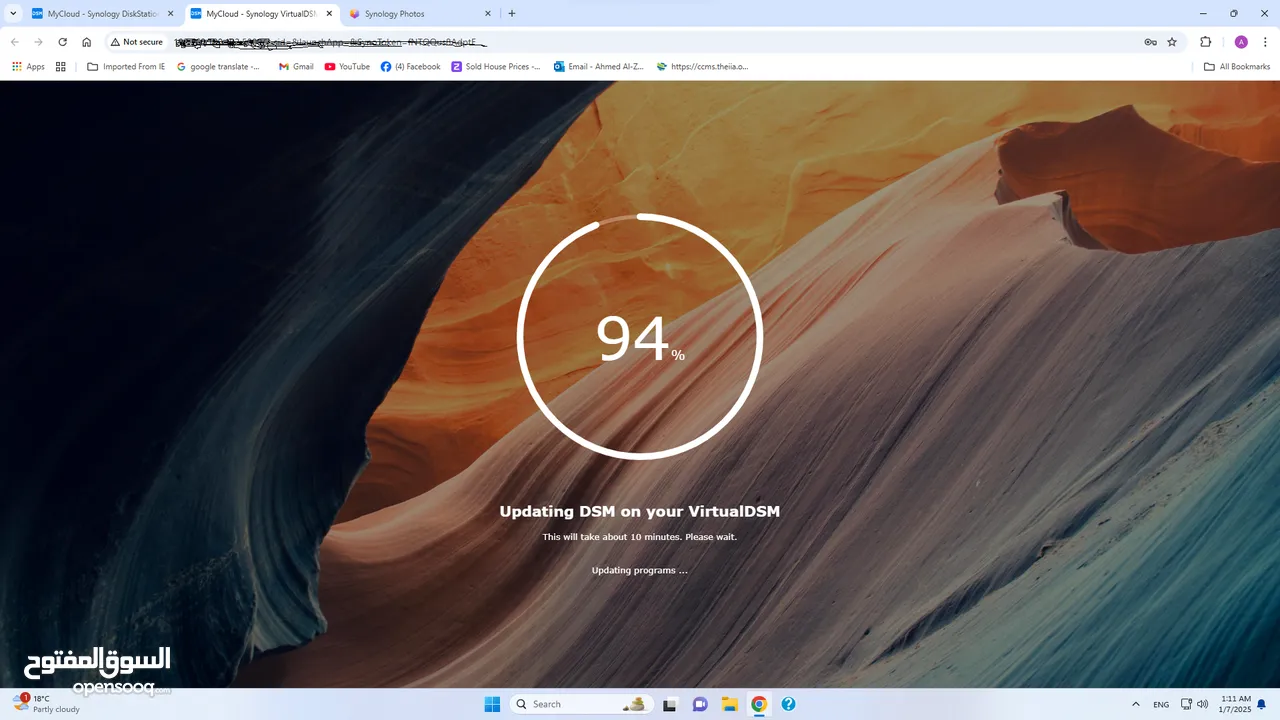Viewport: 1280px width, 720px height.
Task: Open Task View on the taskbar
Action: pos(670,704)
